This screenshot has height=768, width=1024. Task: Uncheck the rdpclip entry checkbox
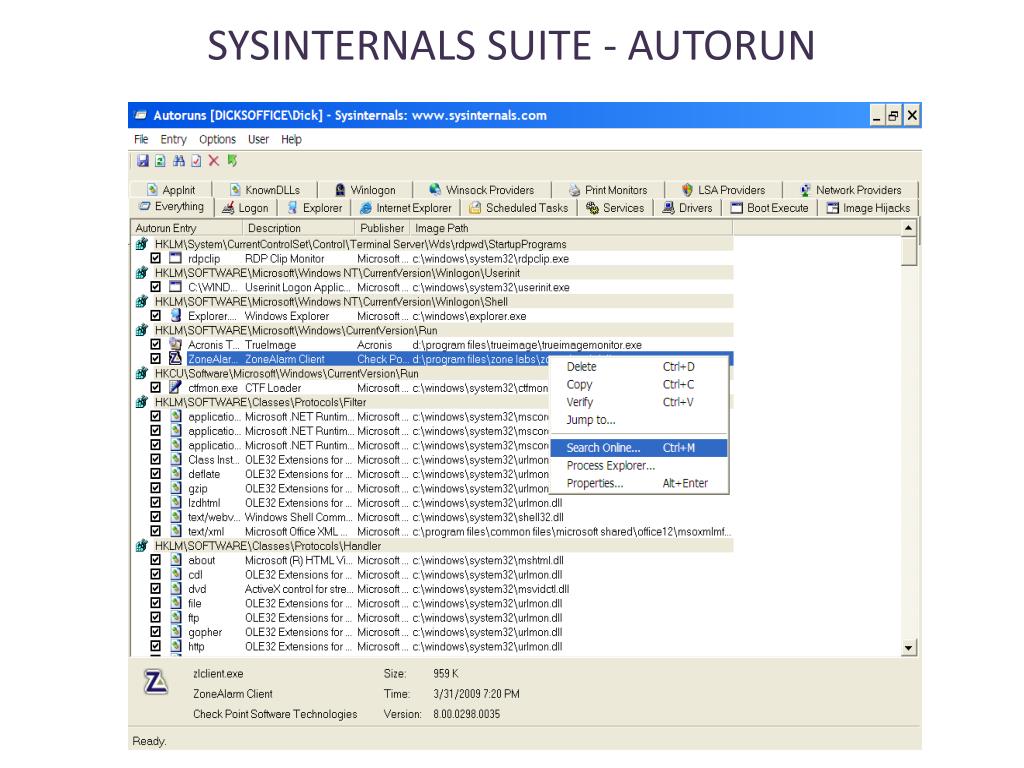[x=155, y=258]
